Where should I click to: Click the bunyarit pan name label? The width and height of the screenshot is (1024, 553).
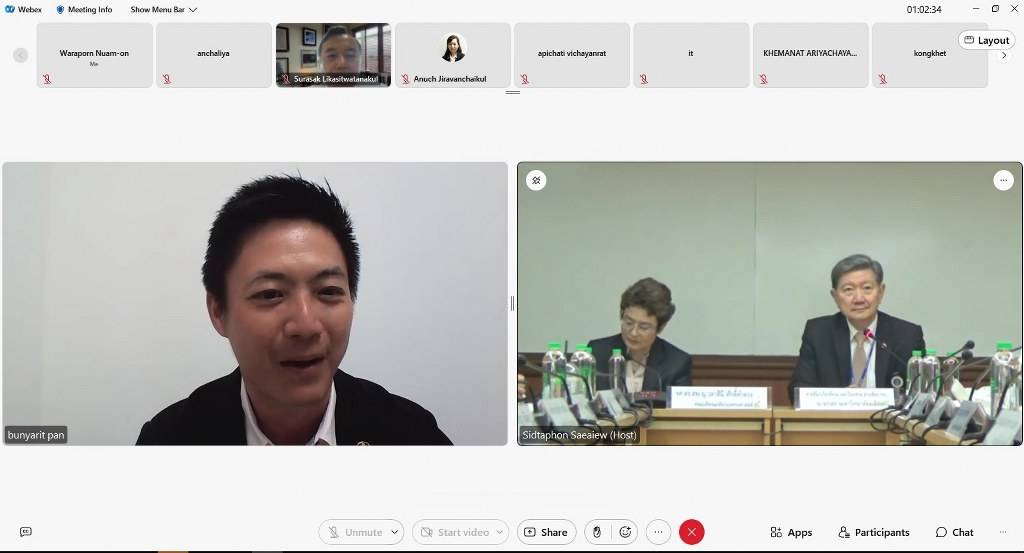tap(36, 435)
